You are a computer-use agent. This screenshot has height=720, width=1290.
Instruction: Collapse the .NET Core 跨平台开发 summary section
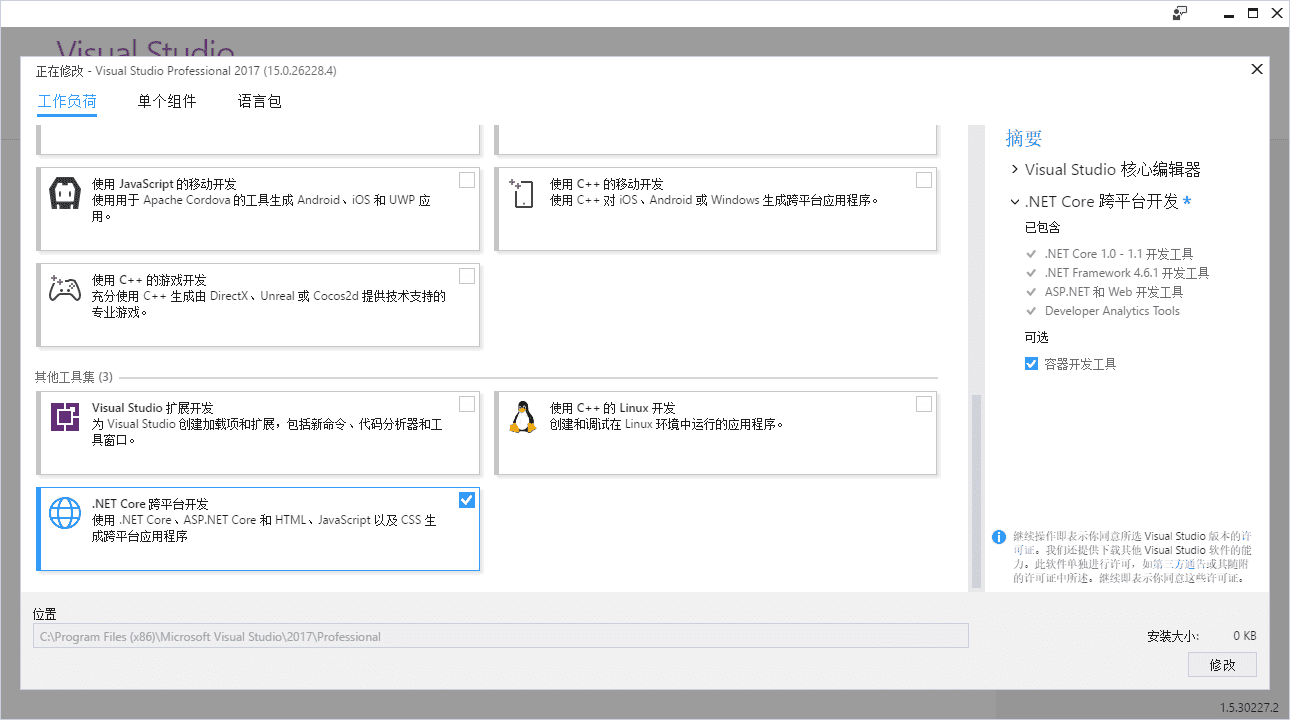(1015, 202)
